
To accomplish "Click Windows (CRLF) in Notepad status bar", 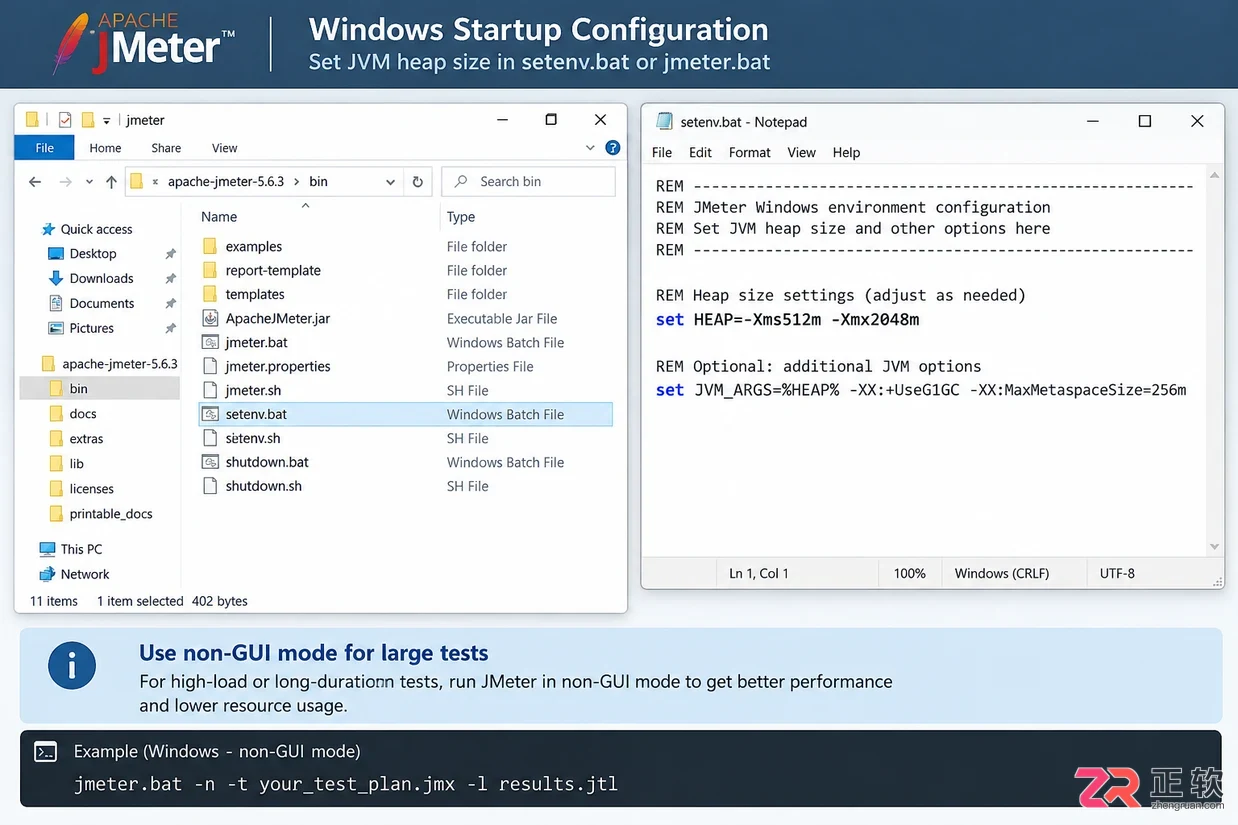I will pos(1002,574).
